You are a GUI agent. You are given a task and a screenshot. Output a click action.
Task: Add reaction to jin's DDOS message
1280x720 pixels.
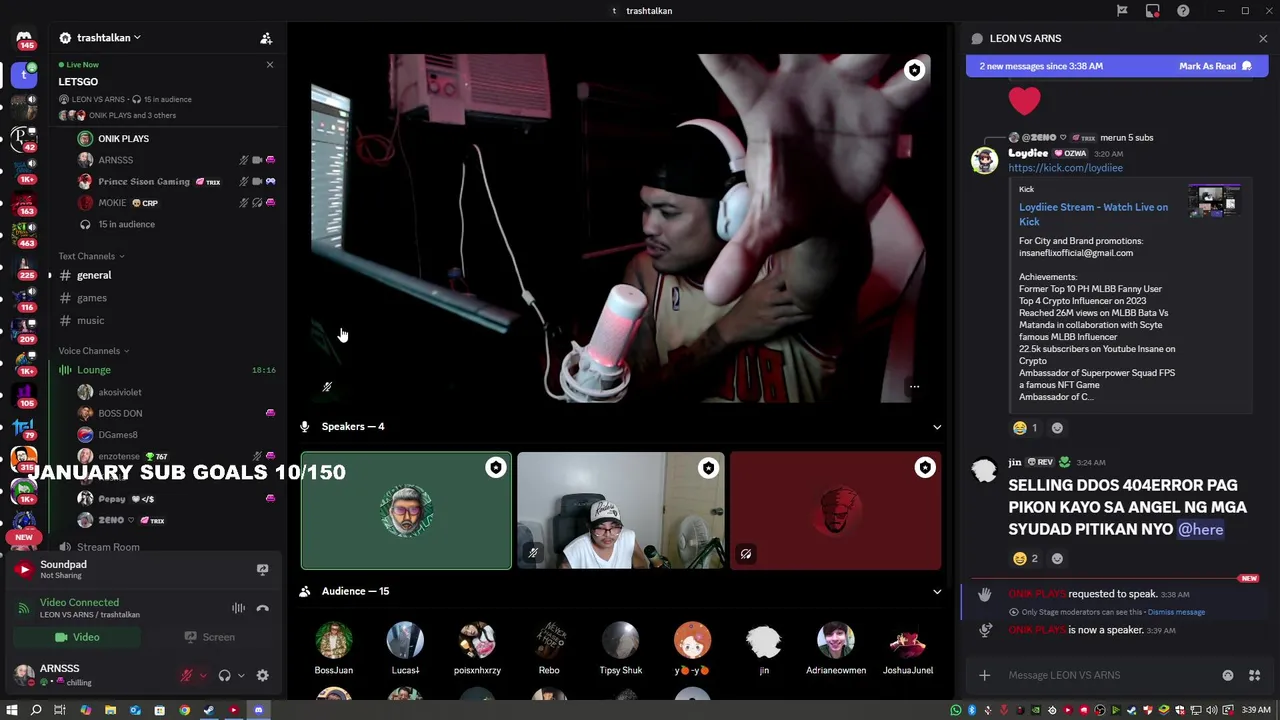click(1057, 559)
